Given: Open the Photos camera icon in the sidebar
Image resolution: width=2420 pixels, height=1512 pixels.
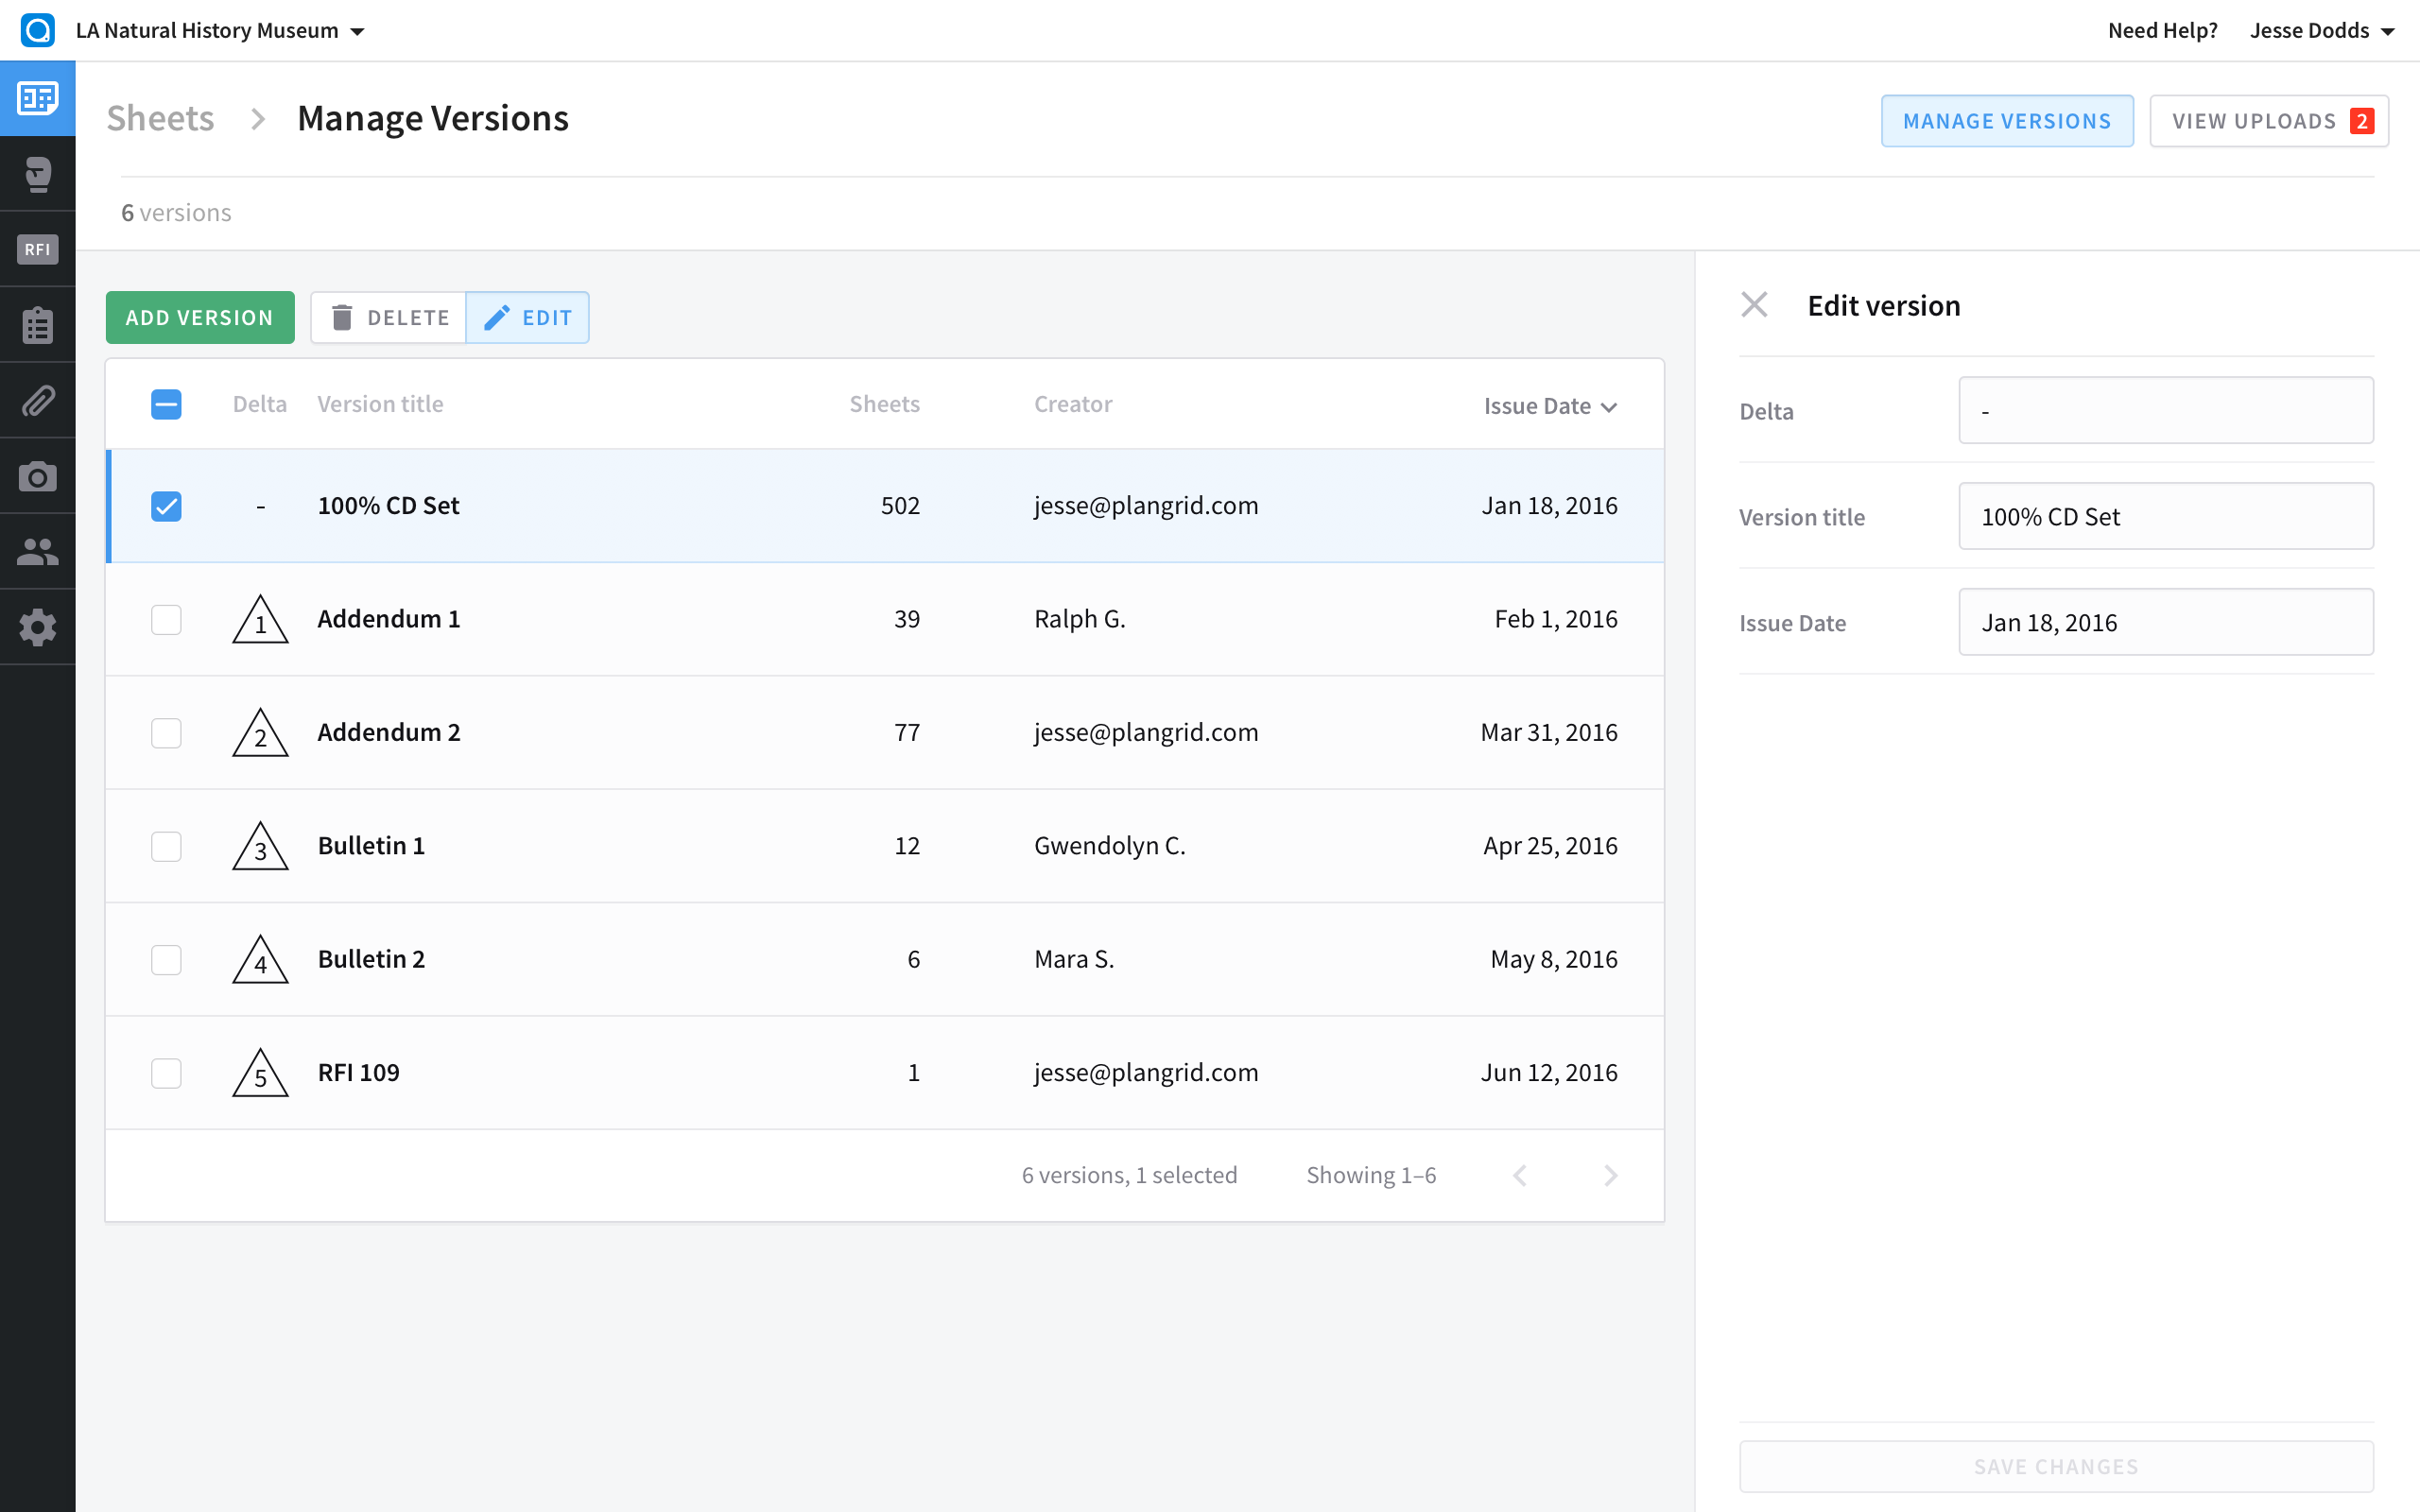Looking at the screenshot, I should pos(37,476).
